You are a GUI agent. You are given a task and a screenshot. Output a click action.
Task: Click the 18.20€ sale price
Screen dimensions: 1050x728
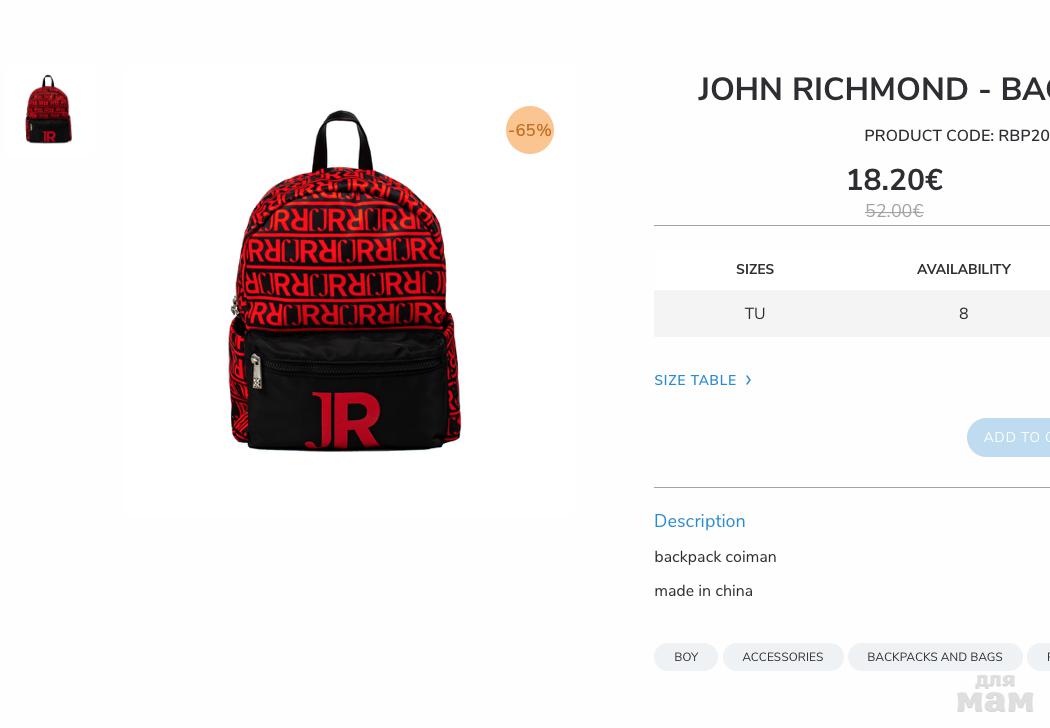[895, 179]
